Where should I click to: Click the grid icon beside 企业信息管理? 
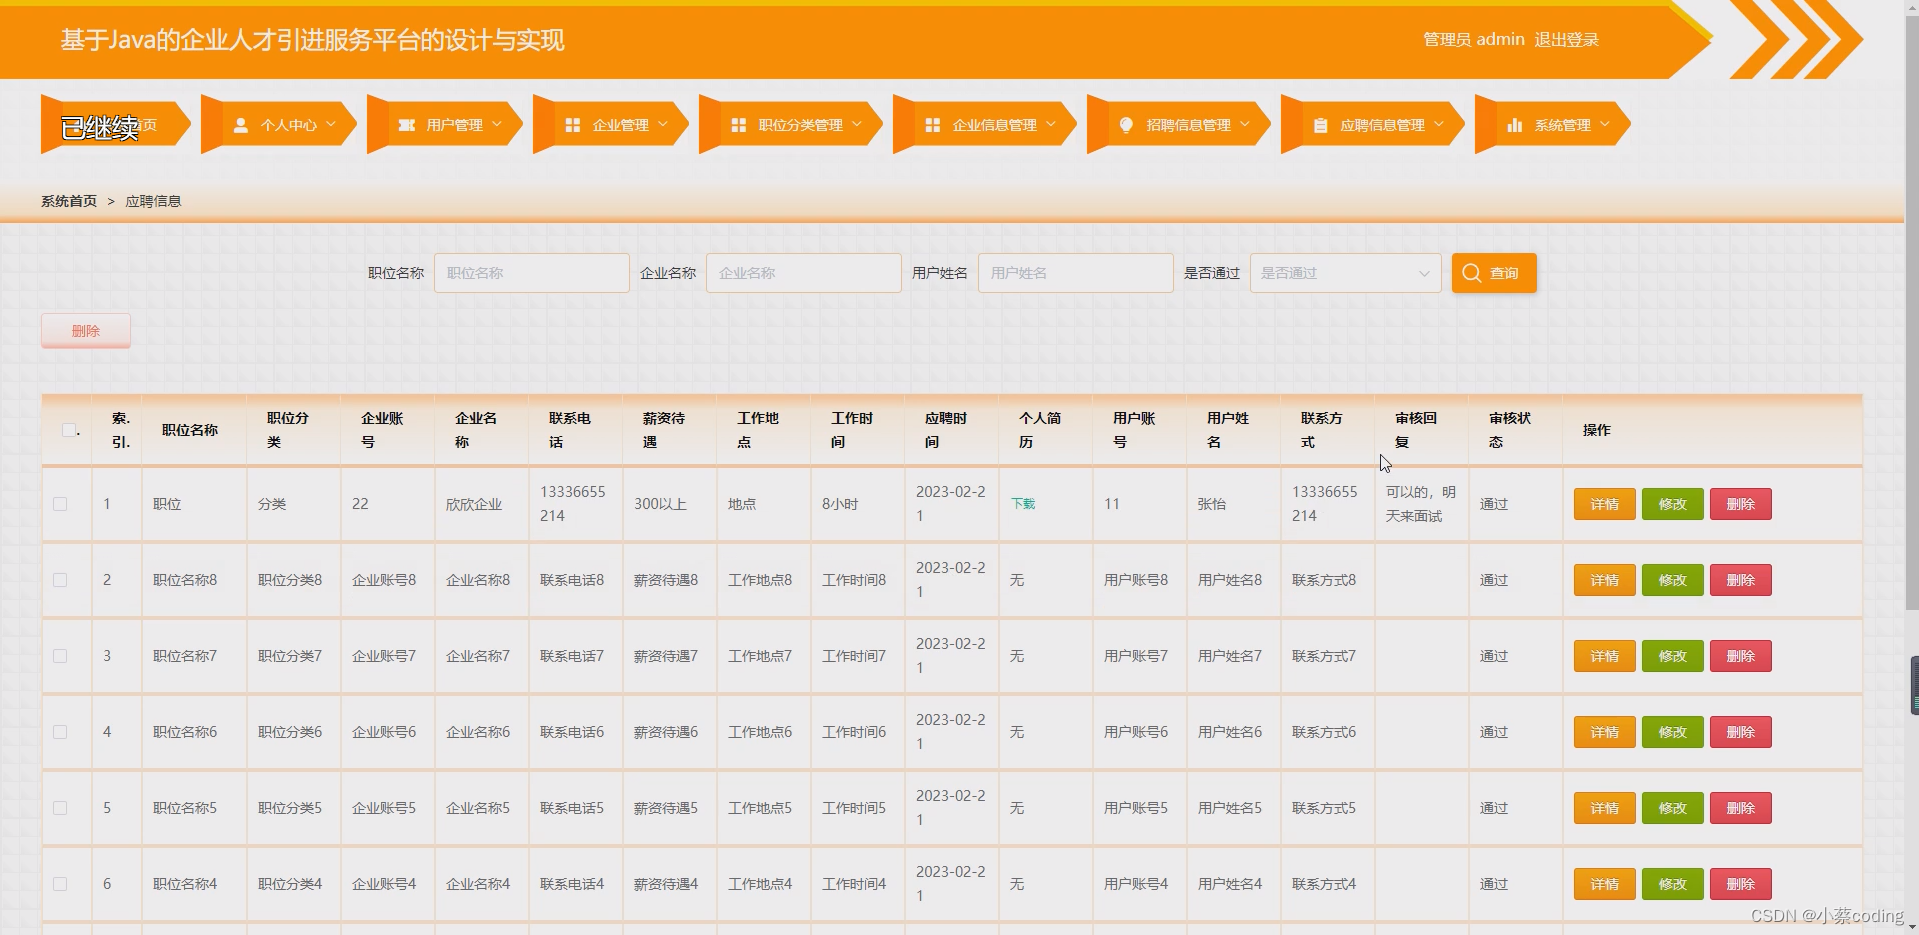[x=932, y=125]
